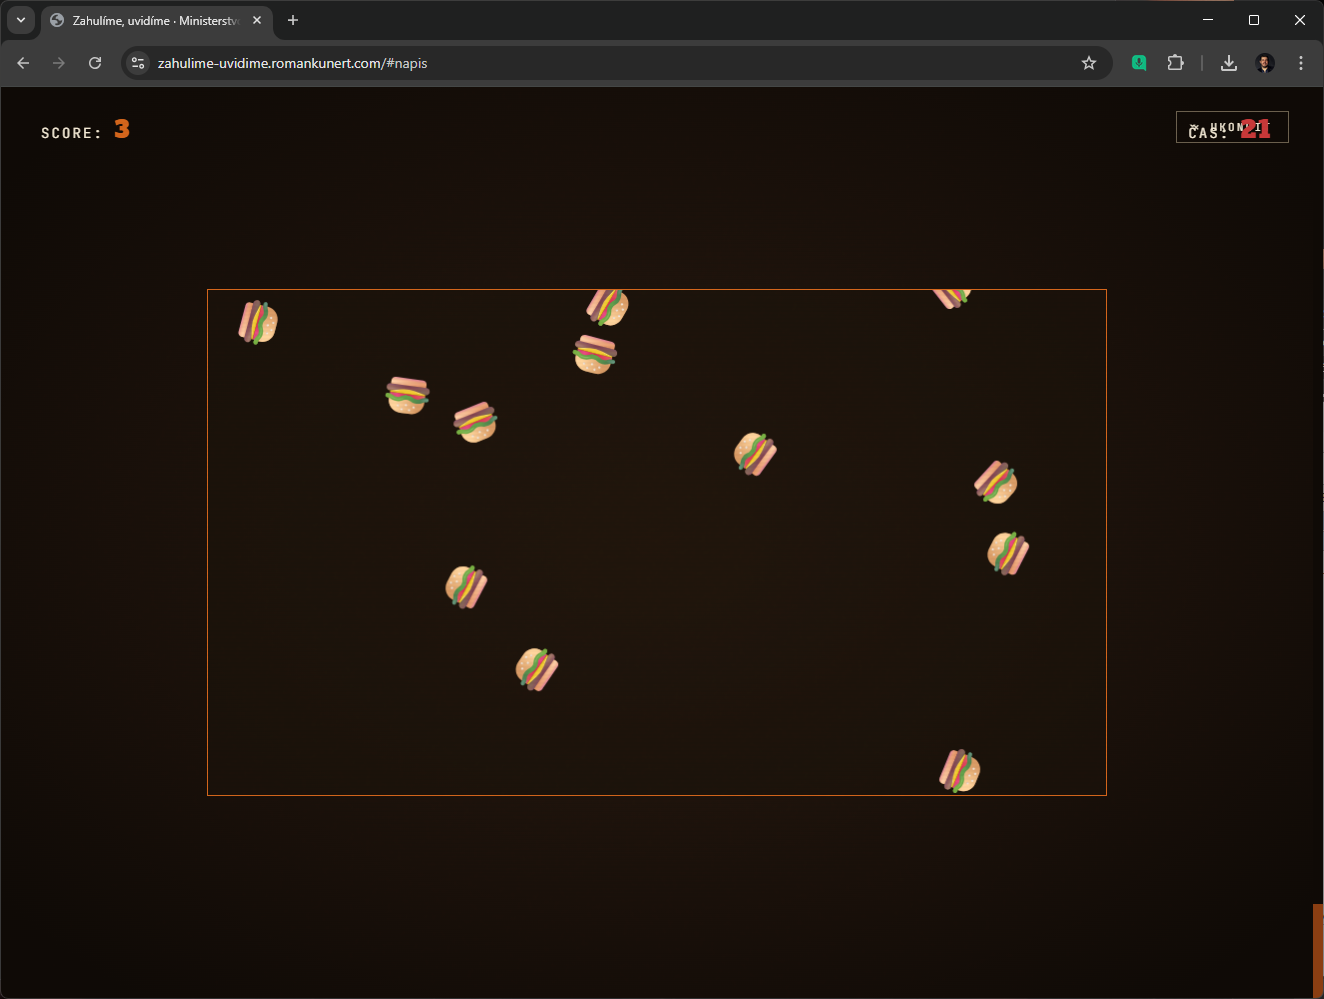1324x999 pixels.
Task: Click the burger in the top-left corner of the game frame
Action: coord(258,322)
